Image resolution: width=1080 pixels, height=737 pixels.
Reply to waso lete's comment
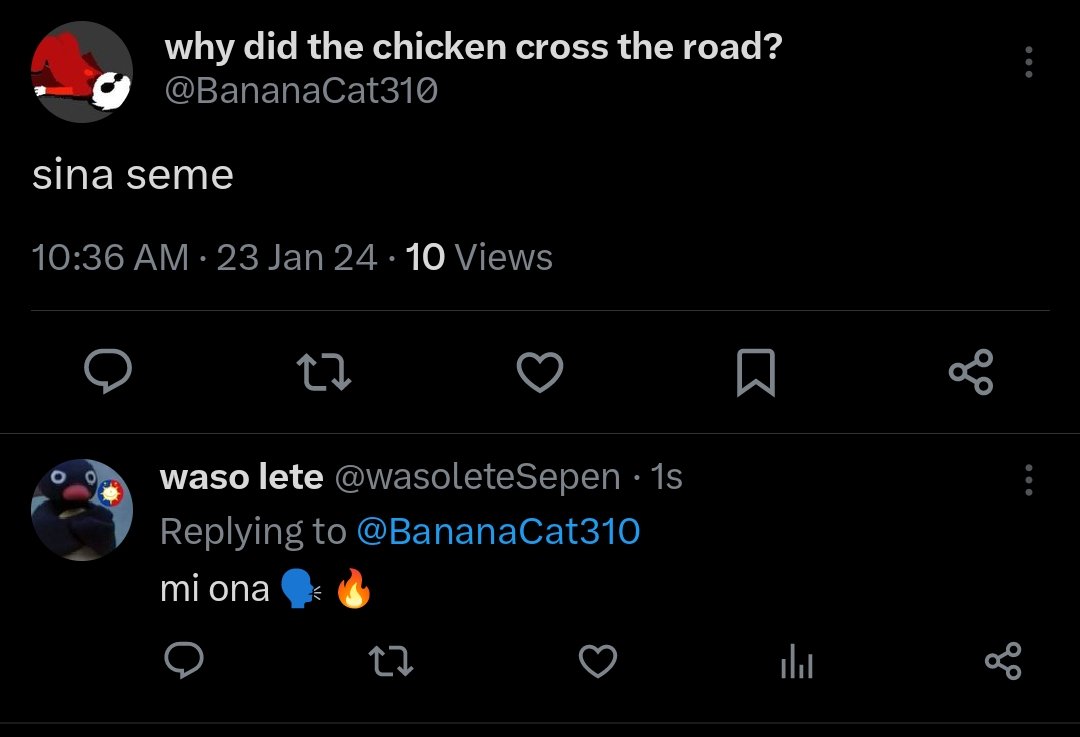pyautogui.click(x=184, y=661)
